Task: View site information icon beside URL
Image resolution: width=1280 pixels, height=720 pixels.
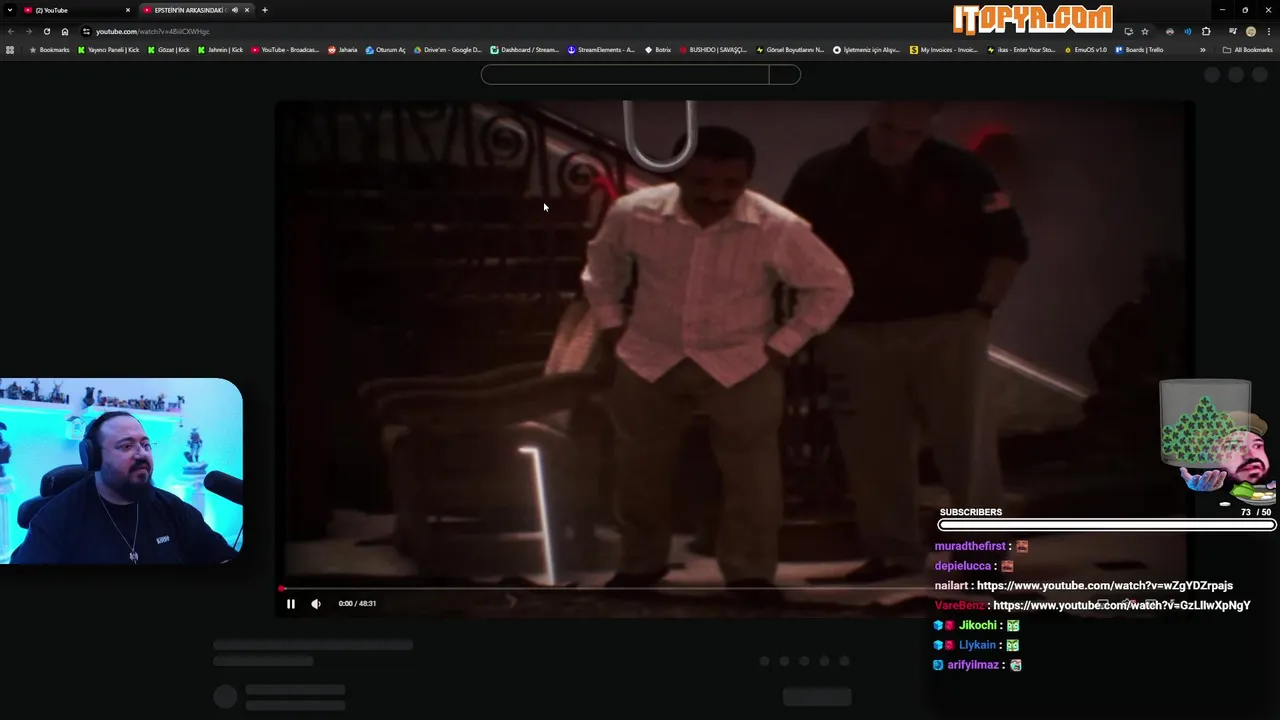Action: pos(86,31)
